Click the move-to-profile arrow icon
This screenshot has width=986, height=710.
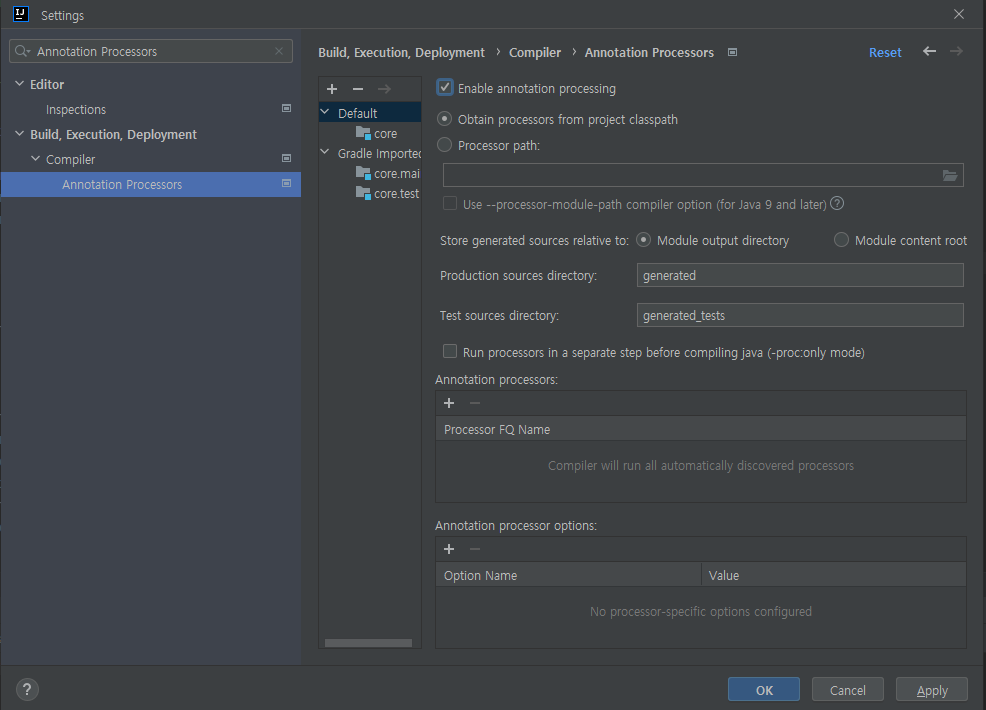[384, 89]
